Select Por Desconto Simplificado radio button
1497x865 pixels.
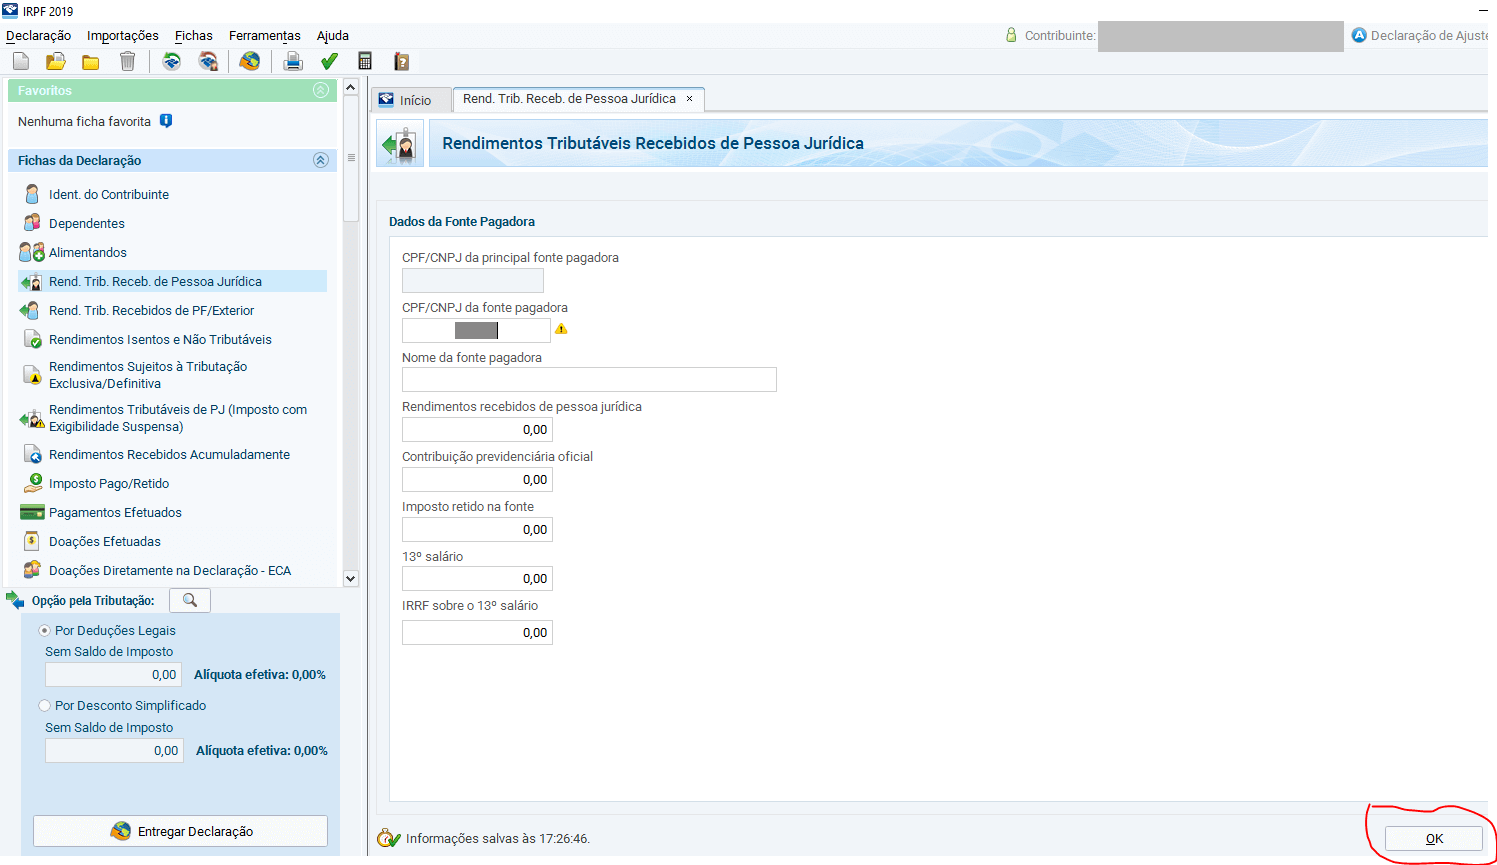(x=44, y=706)
